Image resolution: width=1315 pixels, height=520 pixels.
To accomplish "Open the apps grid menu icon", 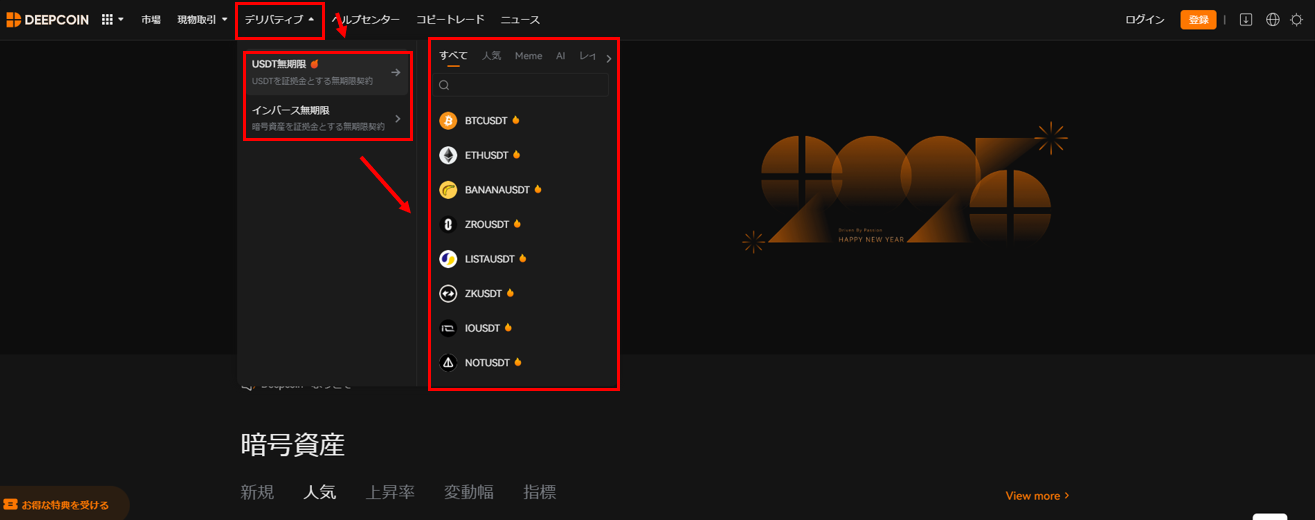I will [x=108, y=19].
